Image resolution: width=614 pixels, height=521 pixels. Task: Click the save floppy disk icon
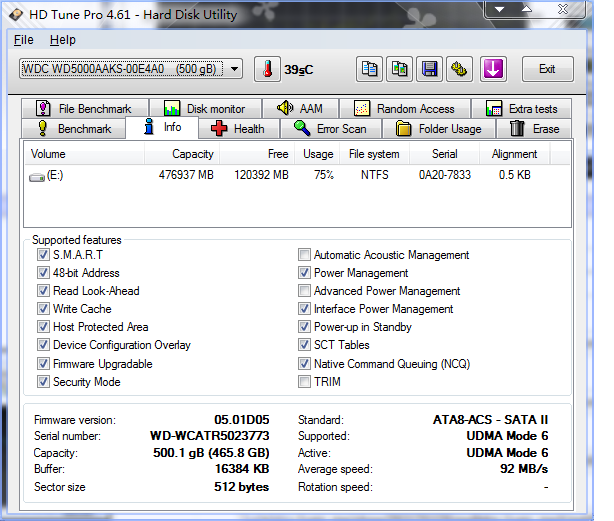click(x=430, y=69)
